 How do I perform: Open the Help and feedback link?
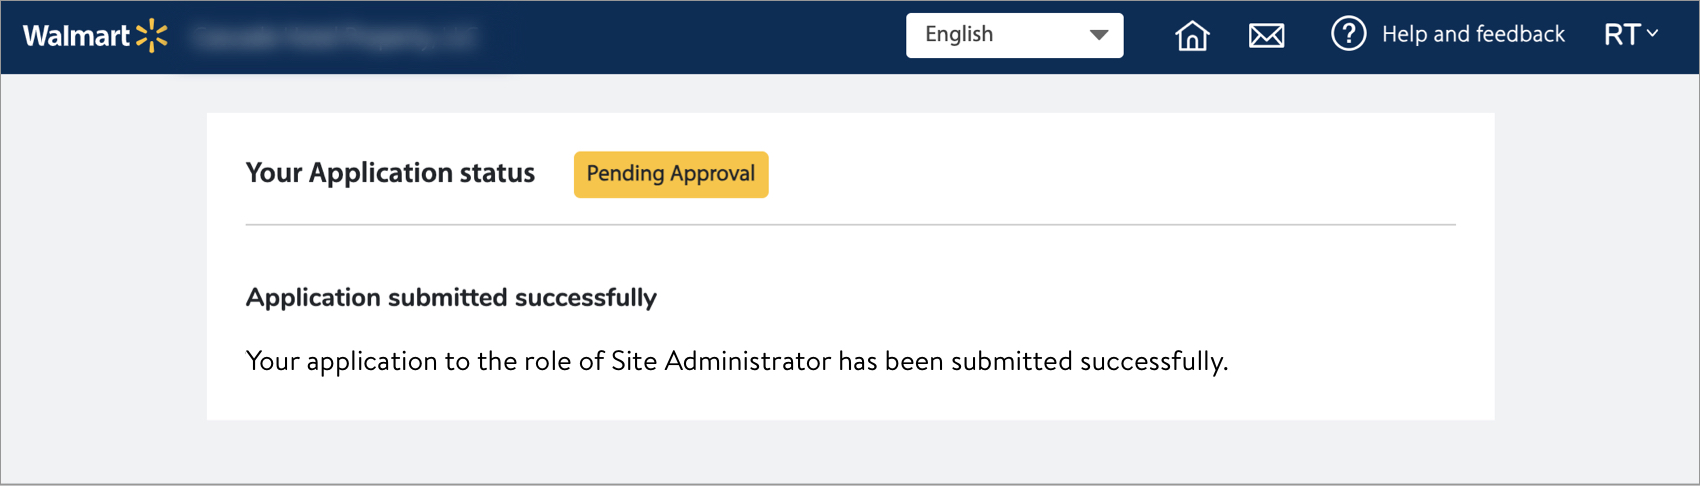click(1472, 34)
